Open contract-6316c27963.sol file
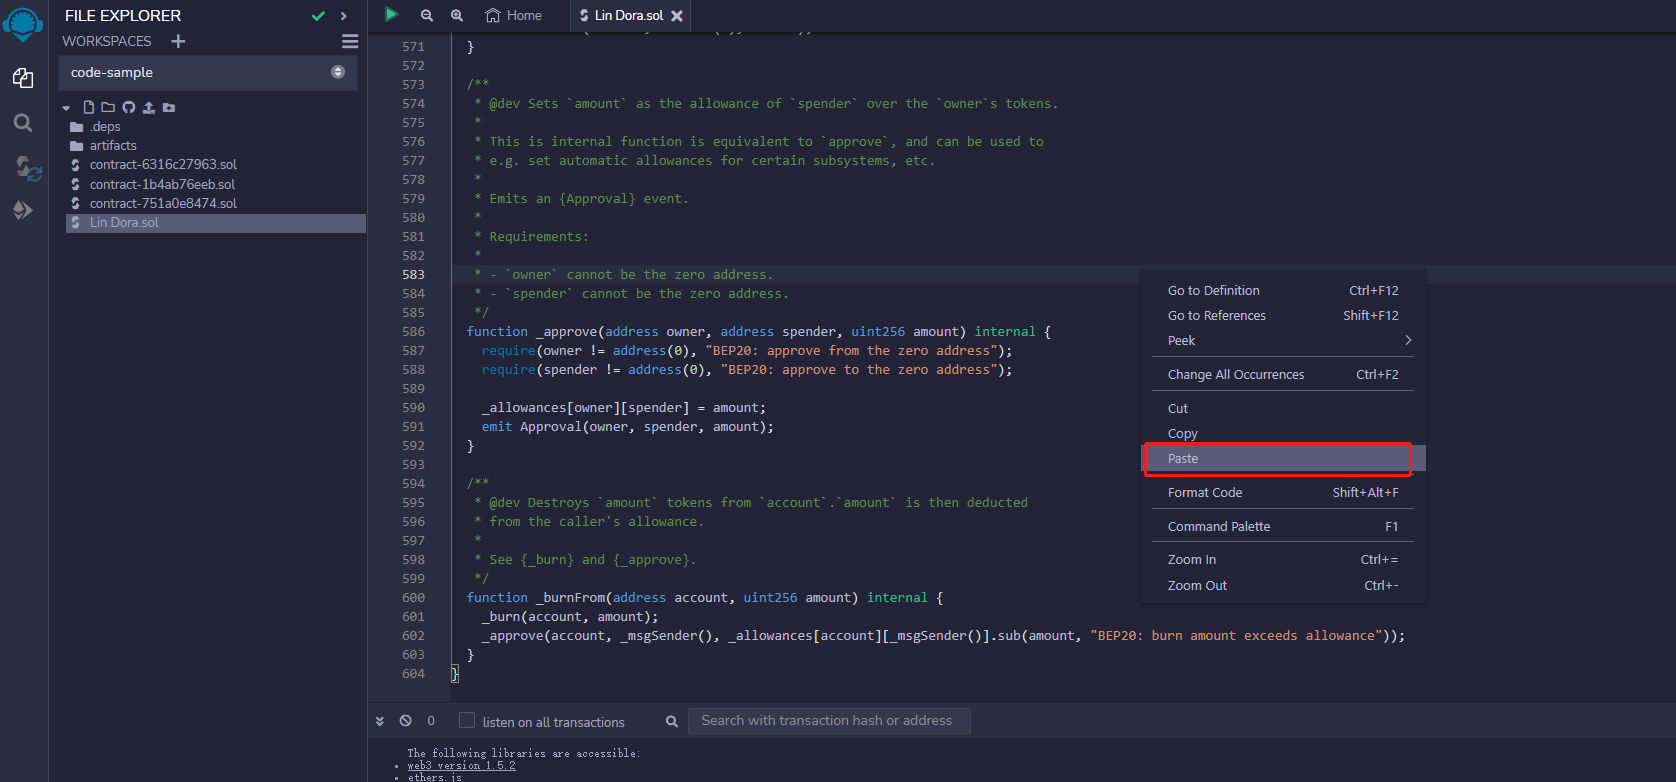 coord(163,165)
